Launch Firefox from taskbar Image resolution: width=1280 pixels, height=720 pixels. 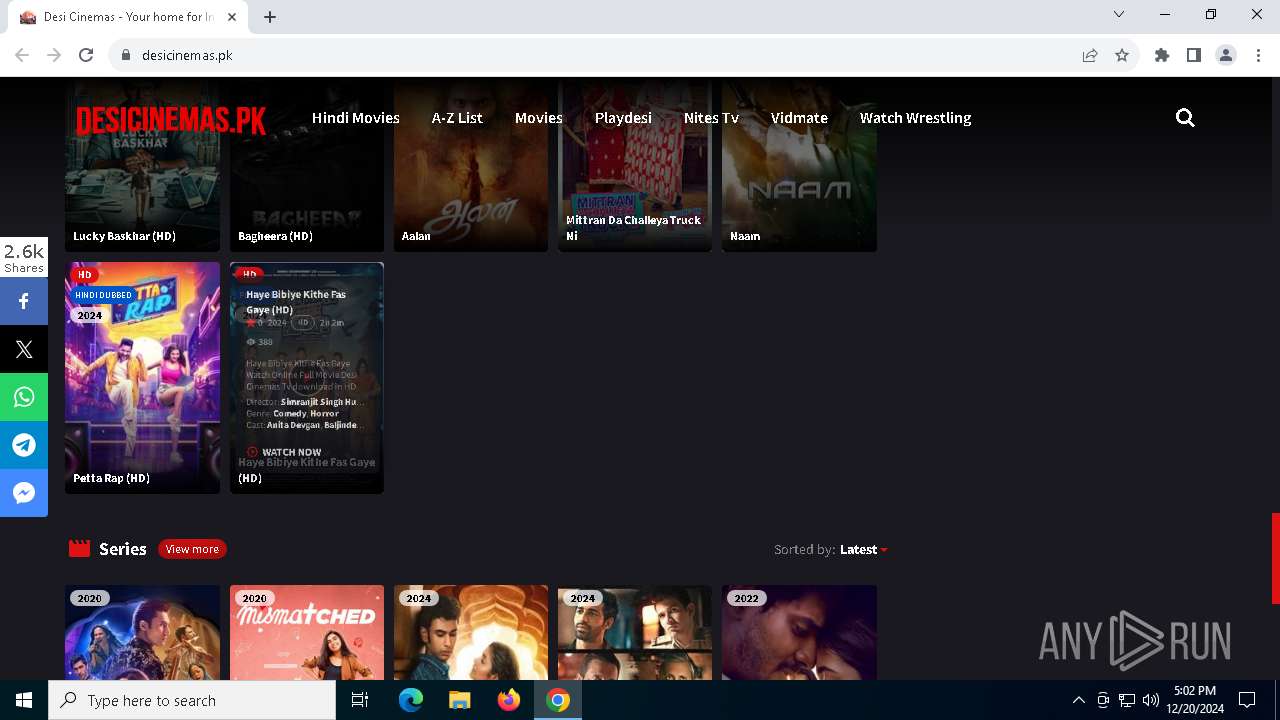(509, 700)
